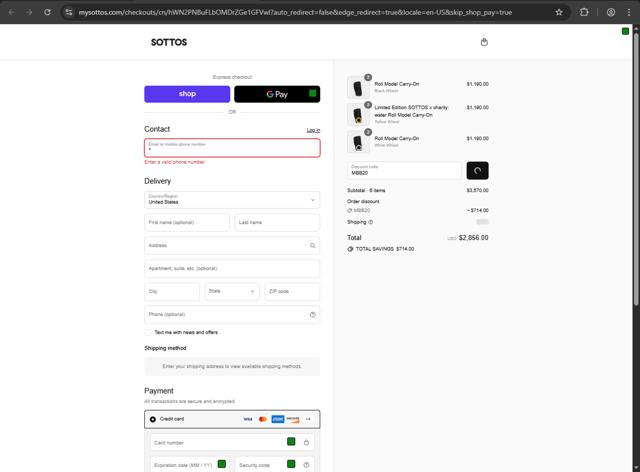Click the -$714.00 discount amount

click(478, 211)
